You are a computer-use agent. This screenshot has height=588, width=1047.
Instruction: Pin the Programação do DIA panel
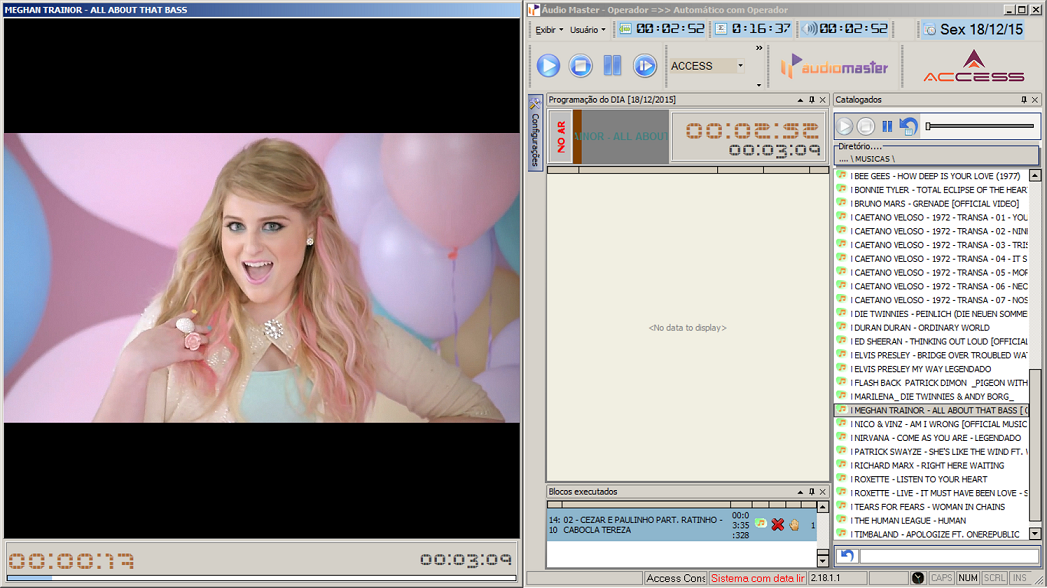[811, 100]
